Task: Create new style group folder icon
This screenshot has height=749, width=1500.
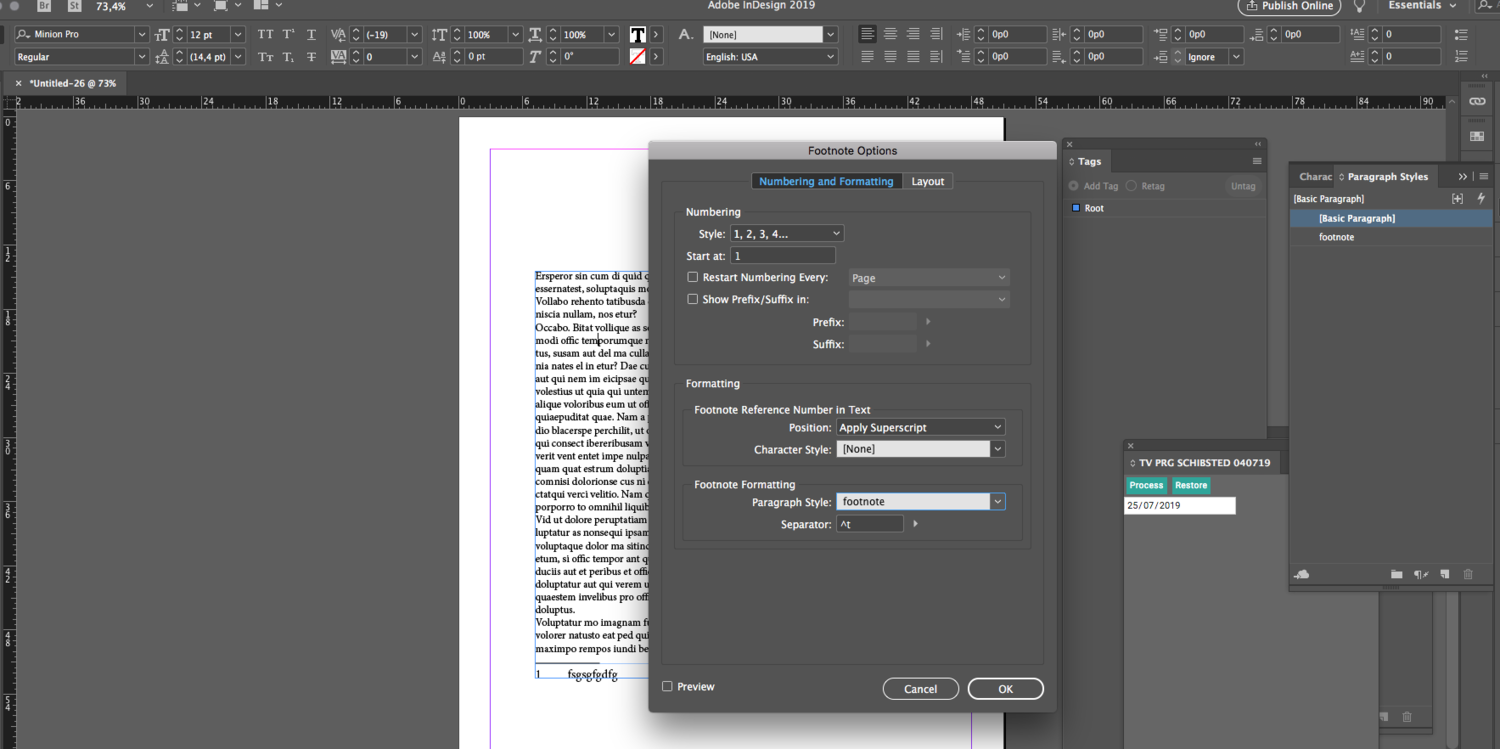Action: (x=1396, y=574)
